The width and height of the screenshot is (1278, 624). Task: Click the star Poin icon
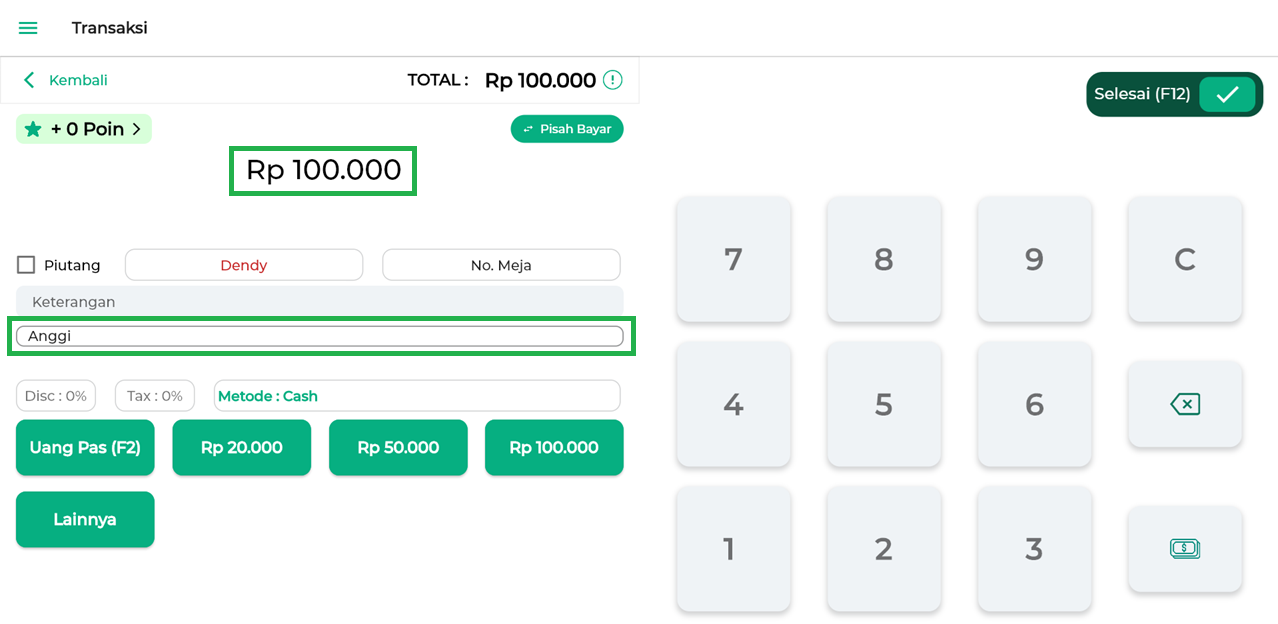point(33,129)
